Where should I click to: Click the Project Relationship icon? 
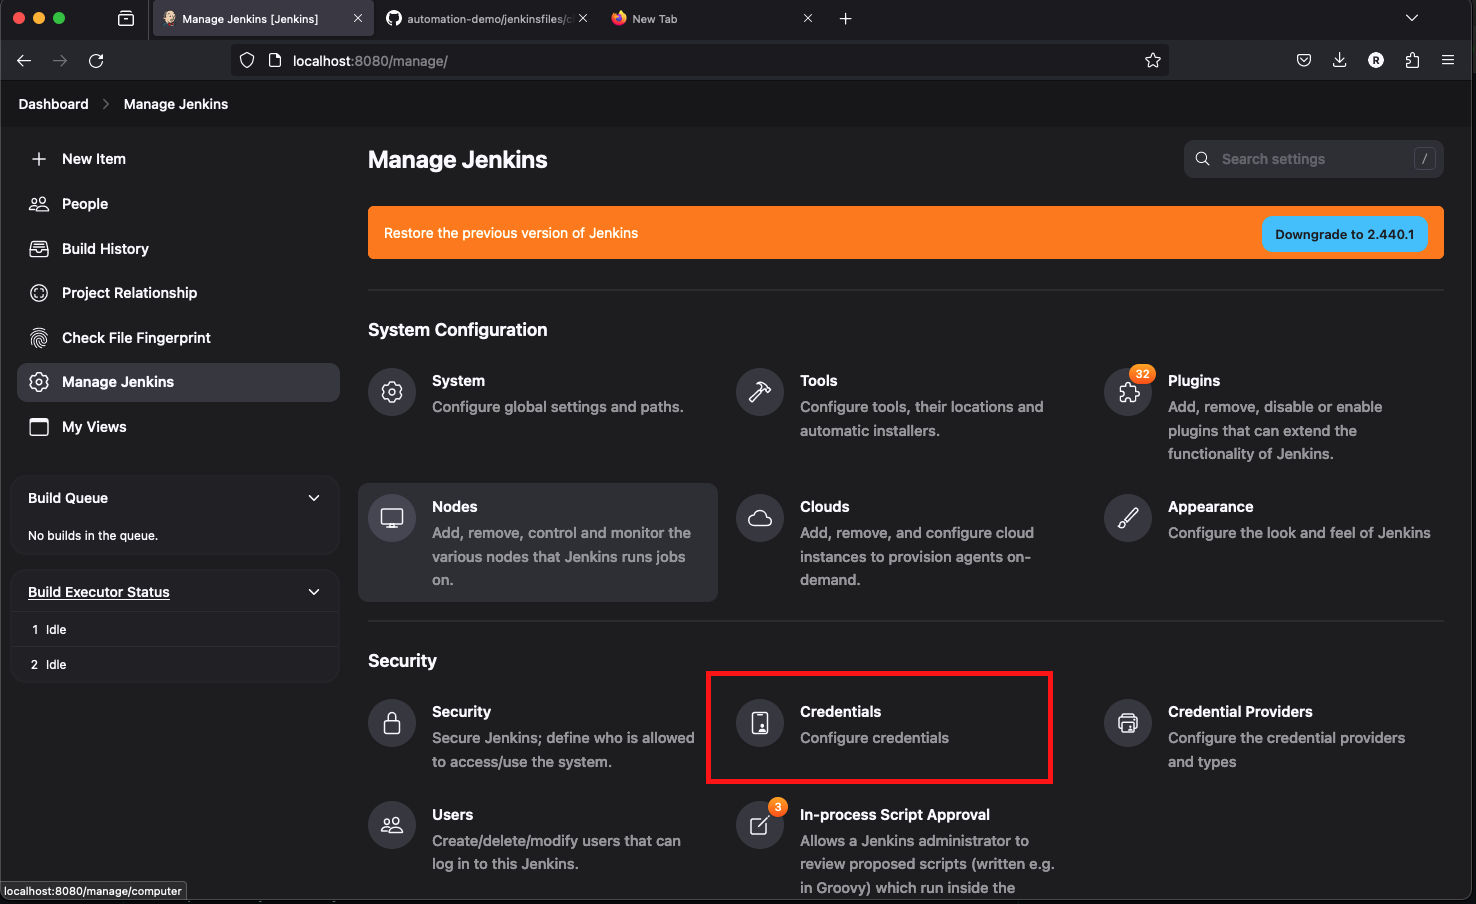tap(39, 293)
